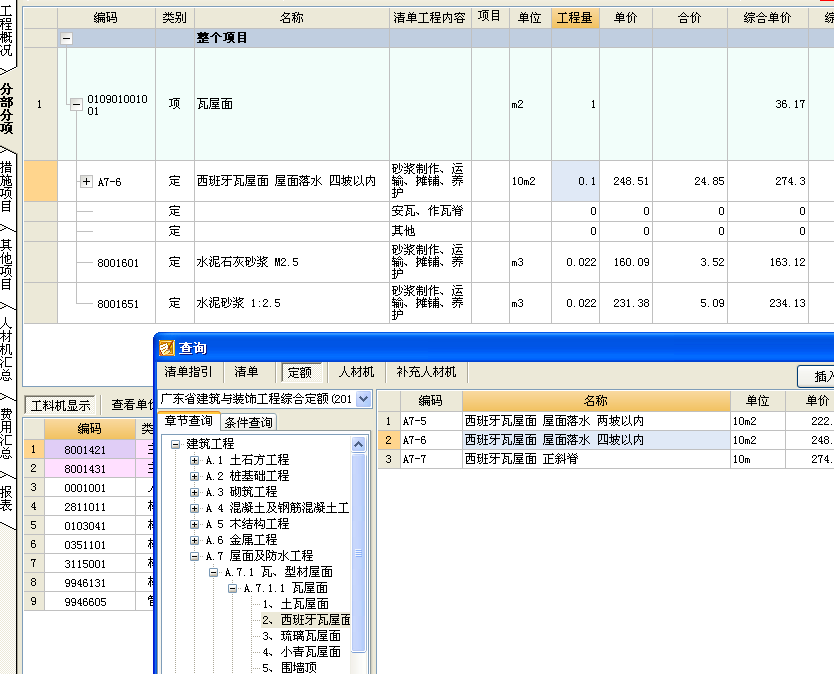Select A7-7 正斜脊 result row
The height and width of the screenshot is (674, 834).
[x=606, y=459]
